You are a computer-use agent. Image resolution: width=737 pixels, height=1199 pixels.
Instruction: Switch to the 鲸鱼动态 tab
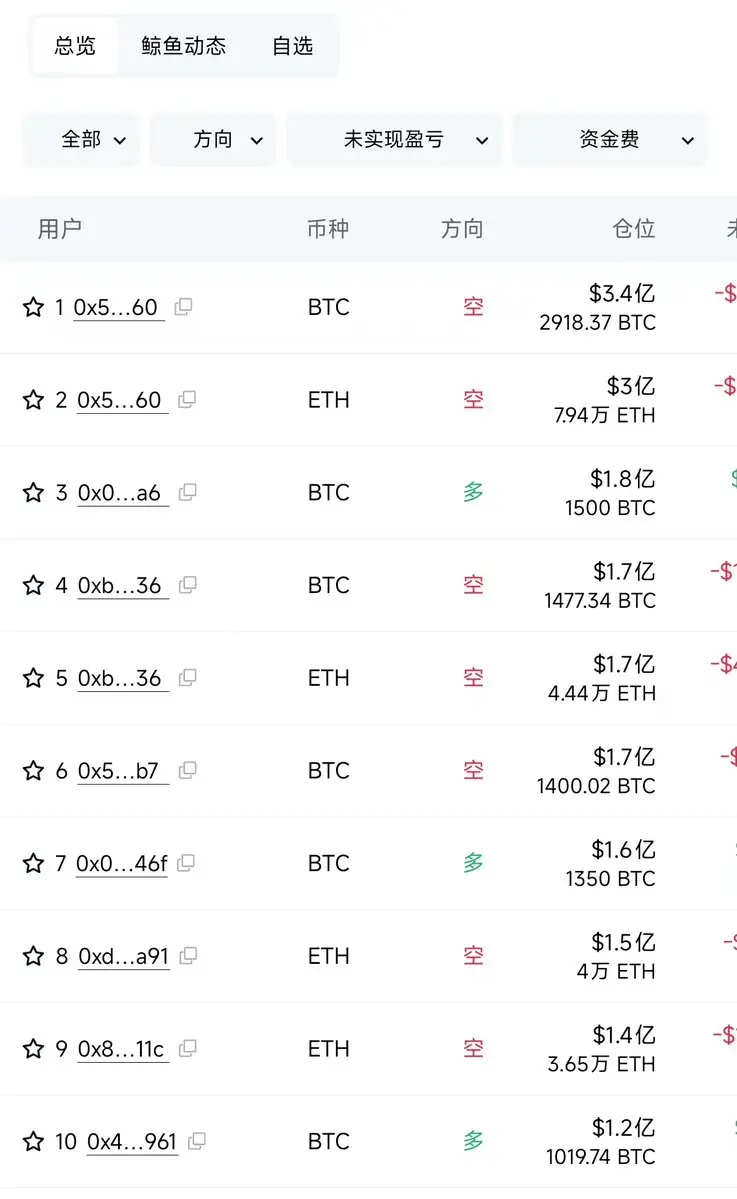pos(183,46)
